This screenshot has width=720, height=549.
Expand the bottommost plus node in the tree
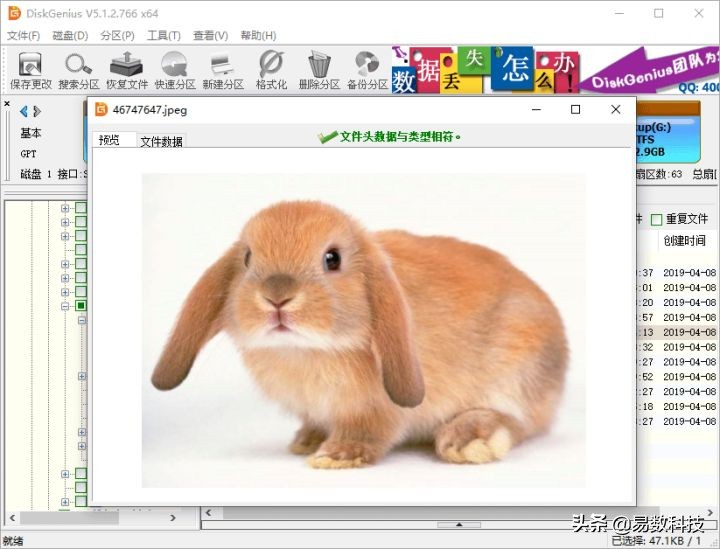(66, 502)
